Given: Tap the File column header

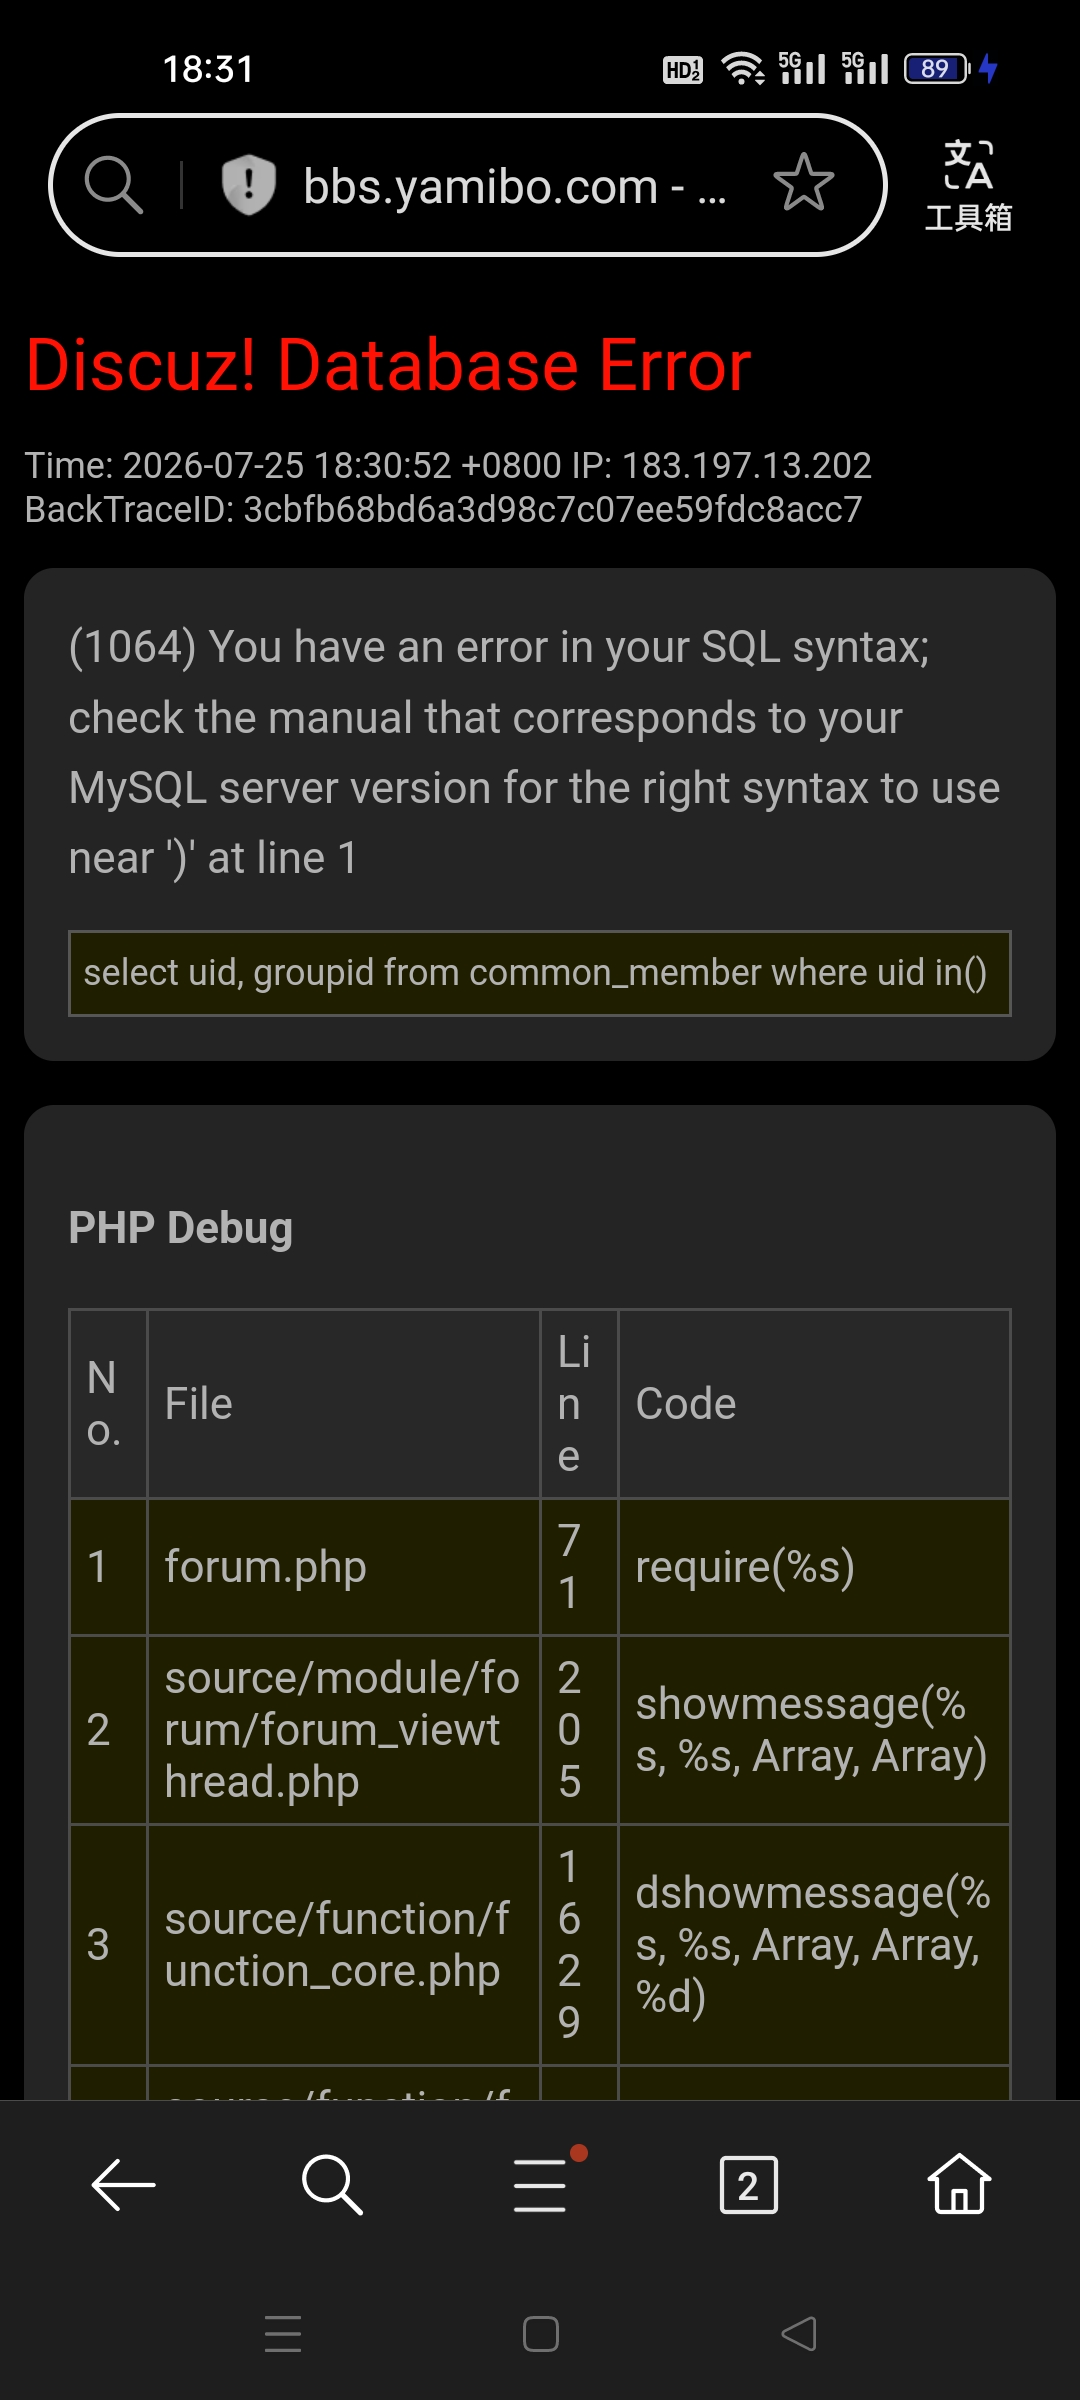Looking at the screenshot, I should click(x=344, y=1404).
